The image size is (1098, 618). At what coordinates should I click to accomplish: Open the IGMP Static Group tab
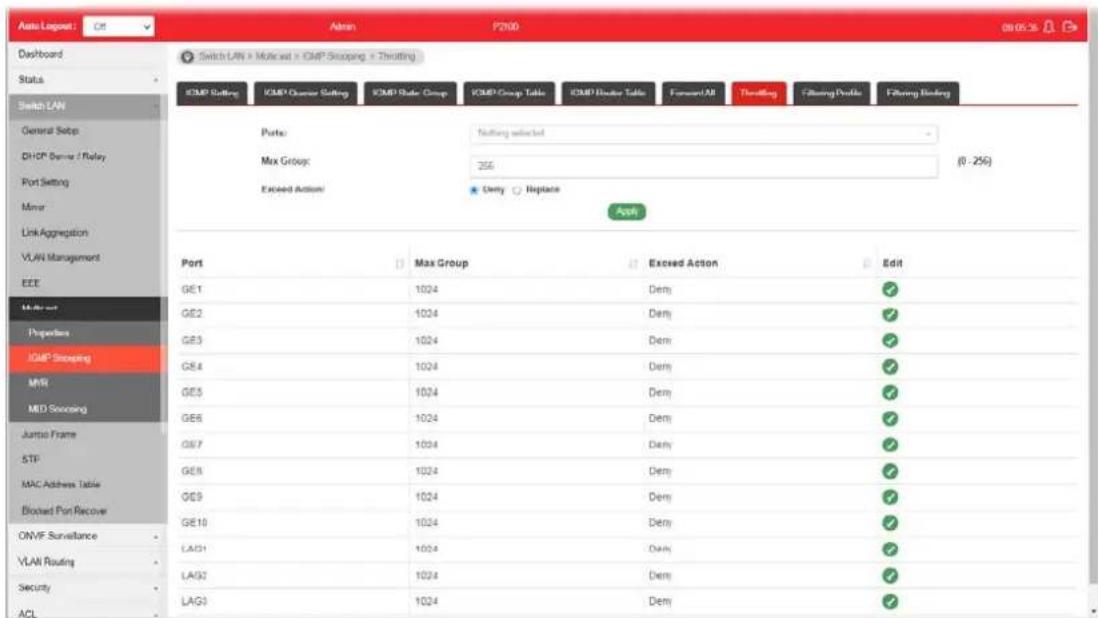click(x=410, y=93)
